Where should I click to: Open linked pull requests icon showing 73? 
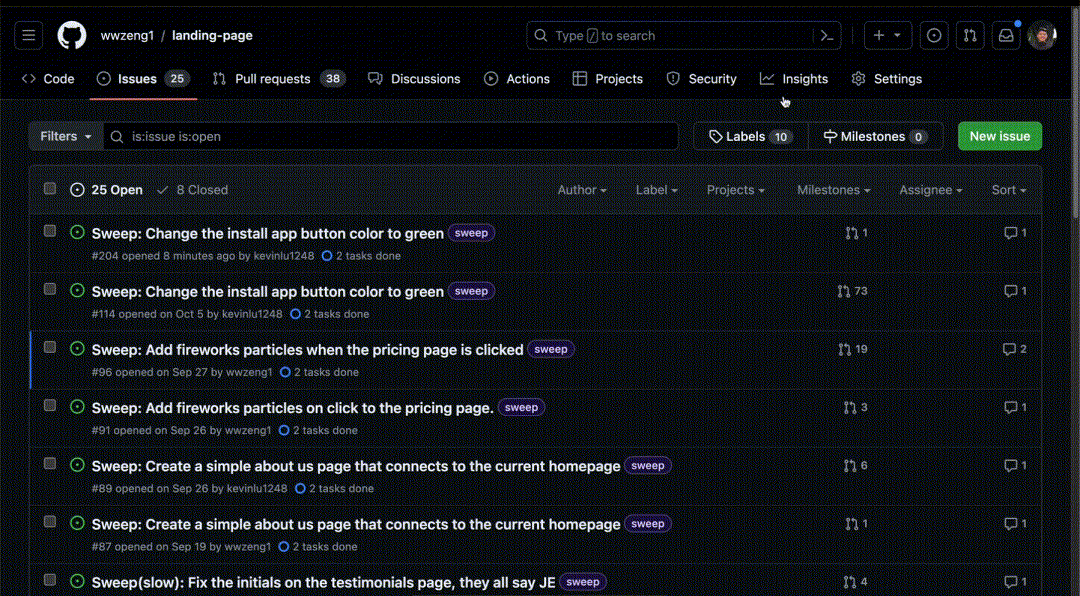(852, 291)
